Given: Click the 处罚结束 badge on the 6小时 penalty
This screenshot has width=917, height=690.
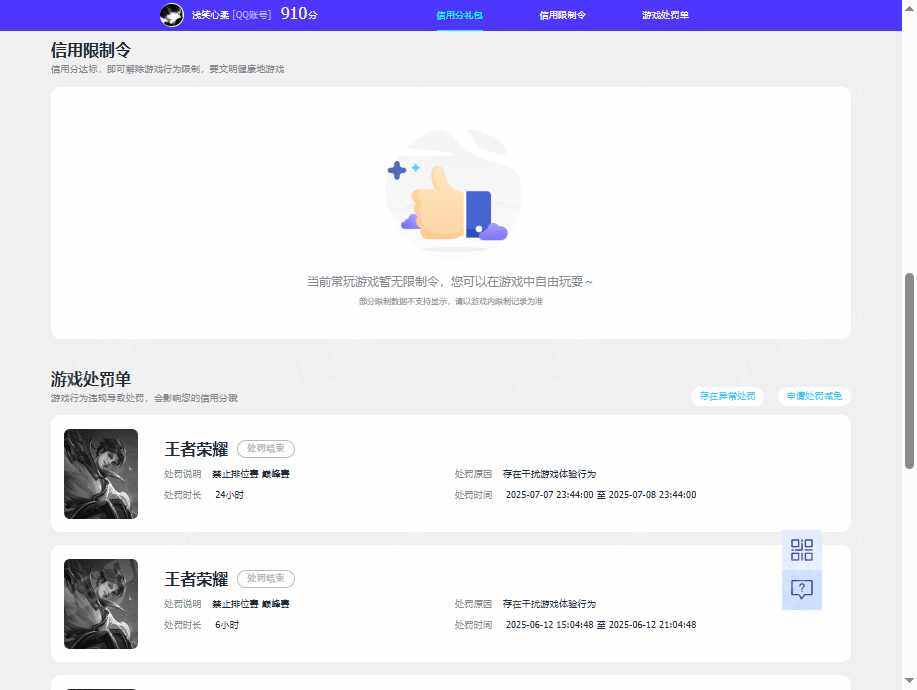Looking at the screenshot, I should (266, 578).
